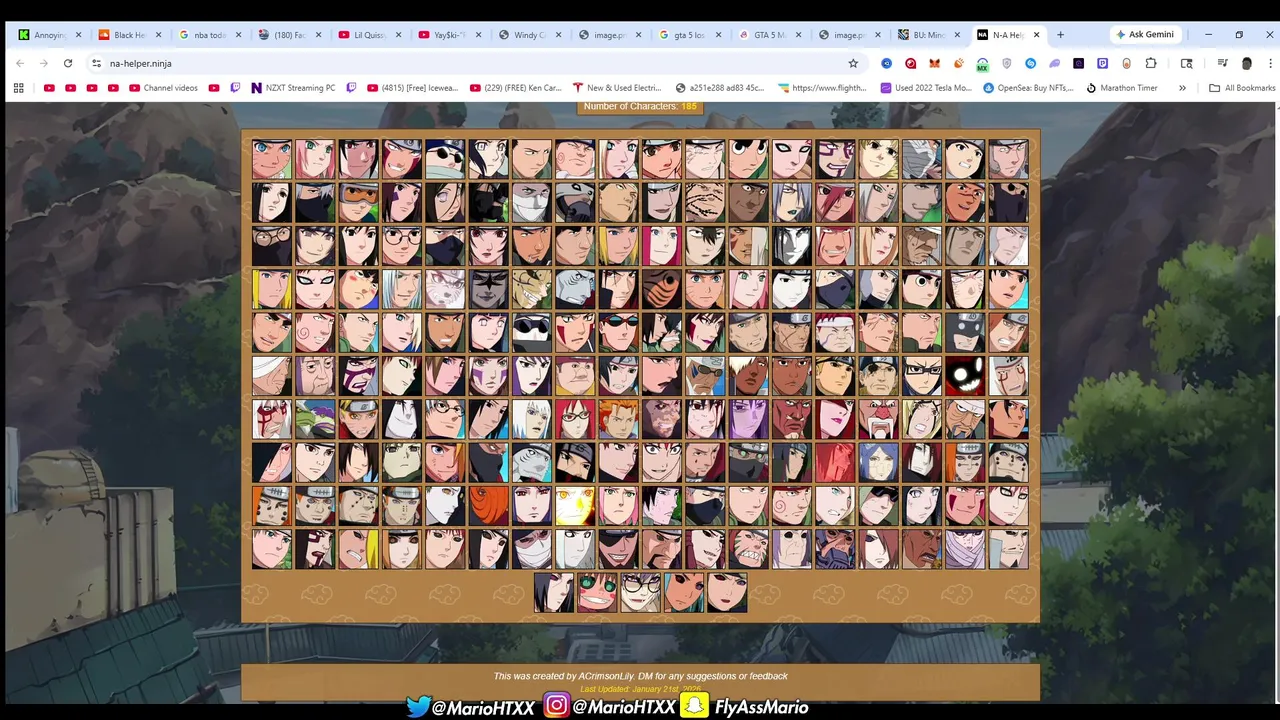Click the Chrome profile avatar
1280x720 pixels.
(1246, 63)
